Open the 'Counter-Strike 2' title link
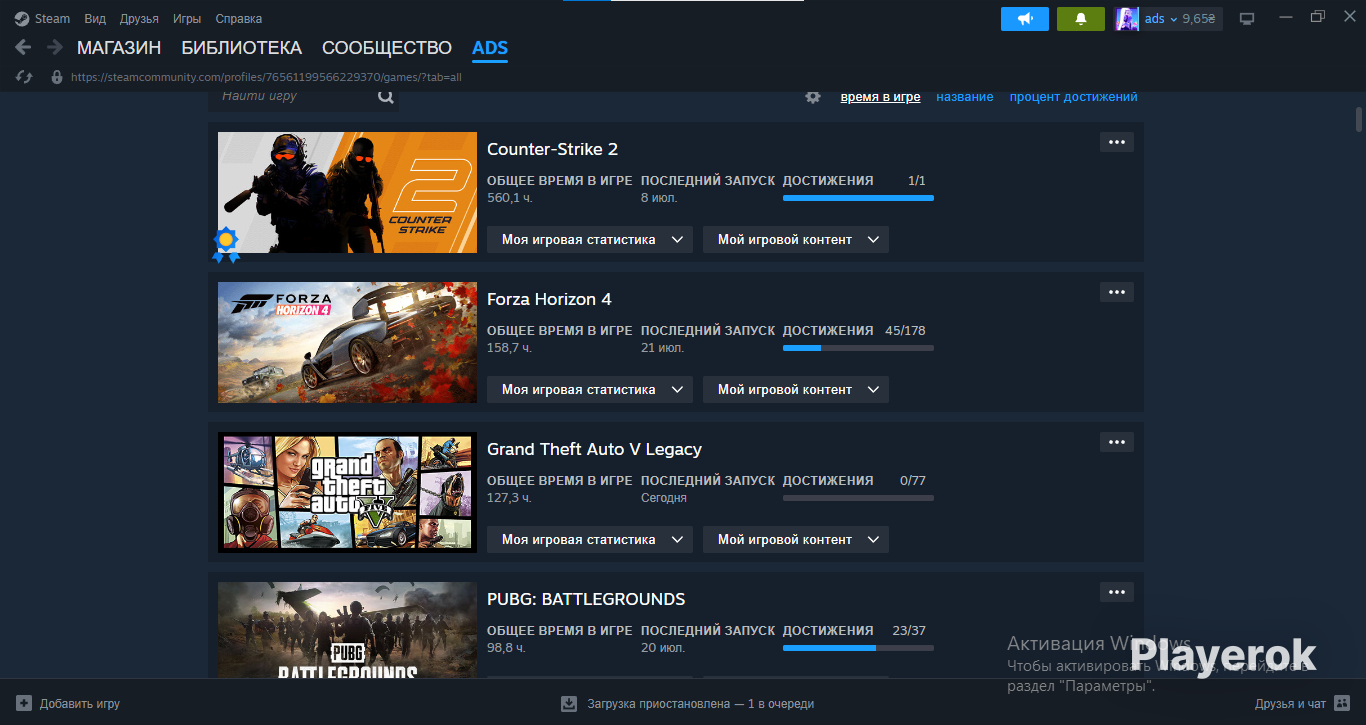 click(x=552, y=149)
